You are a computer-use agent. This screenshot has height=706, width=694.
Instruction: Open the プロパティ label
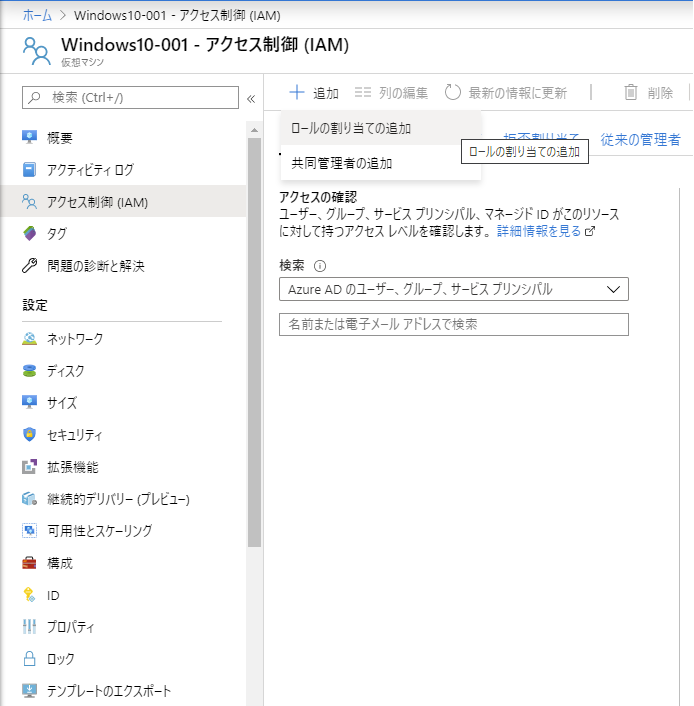tap(71, 627)
